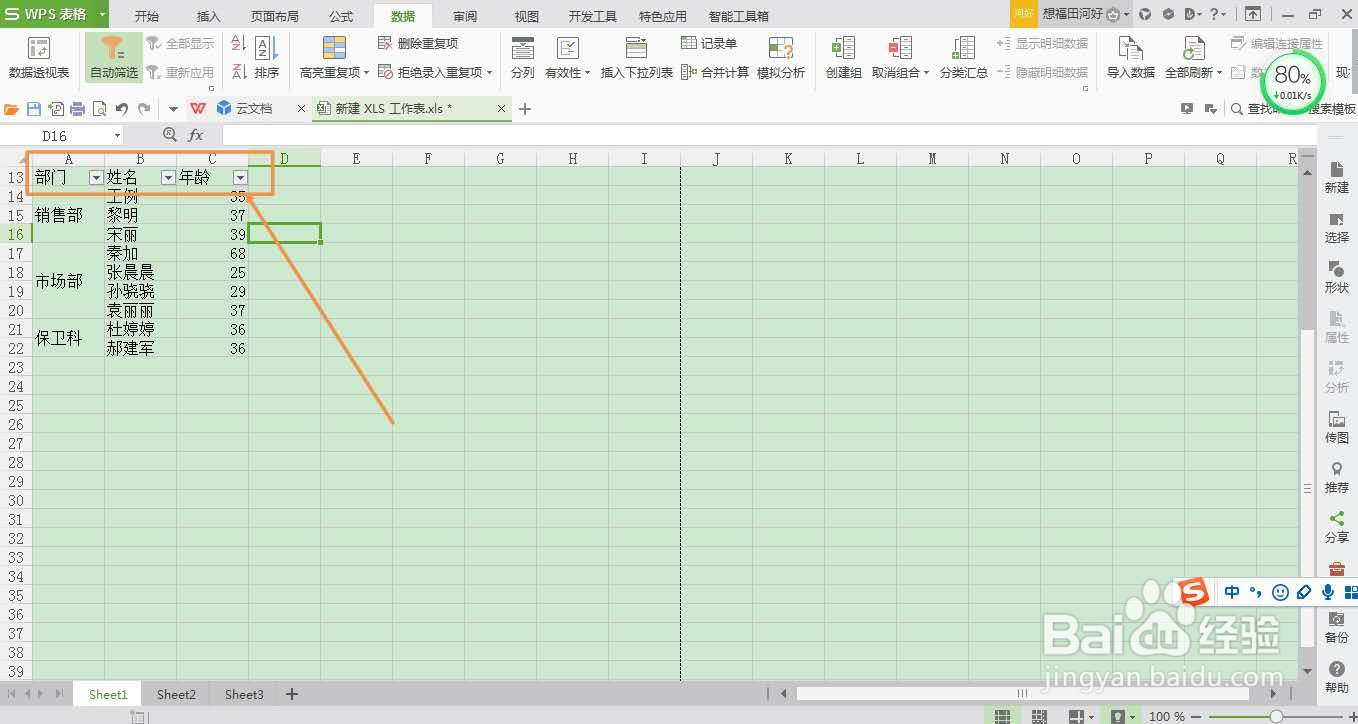Open the 审阅 ribbon tab
This screenshot has height=724, width=1358.
[x=465, y=16]
